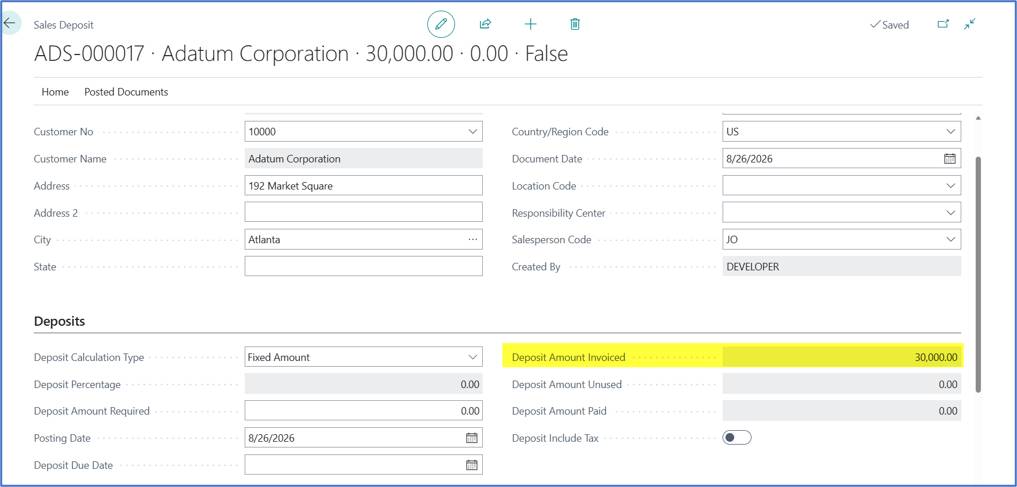Image resolution: width=1017 pixels, height=487 pixels.
Task: Click the Deposit Amount Invoiced label
Action: (568, 357)
